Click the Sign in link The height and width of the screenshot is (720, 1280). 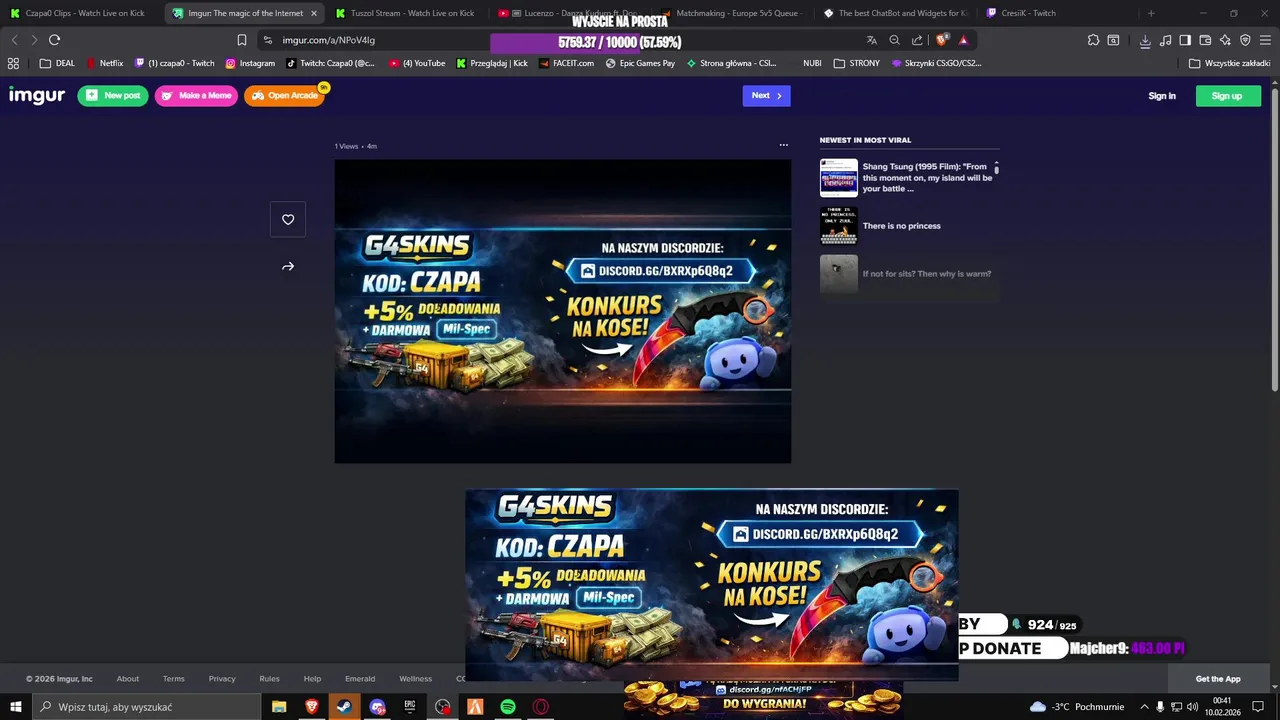(1162, 96)
